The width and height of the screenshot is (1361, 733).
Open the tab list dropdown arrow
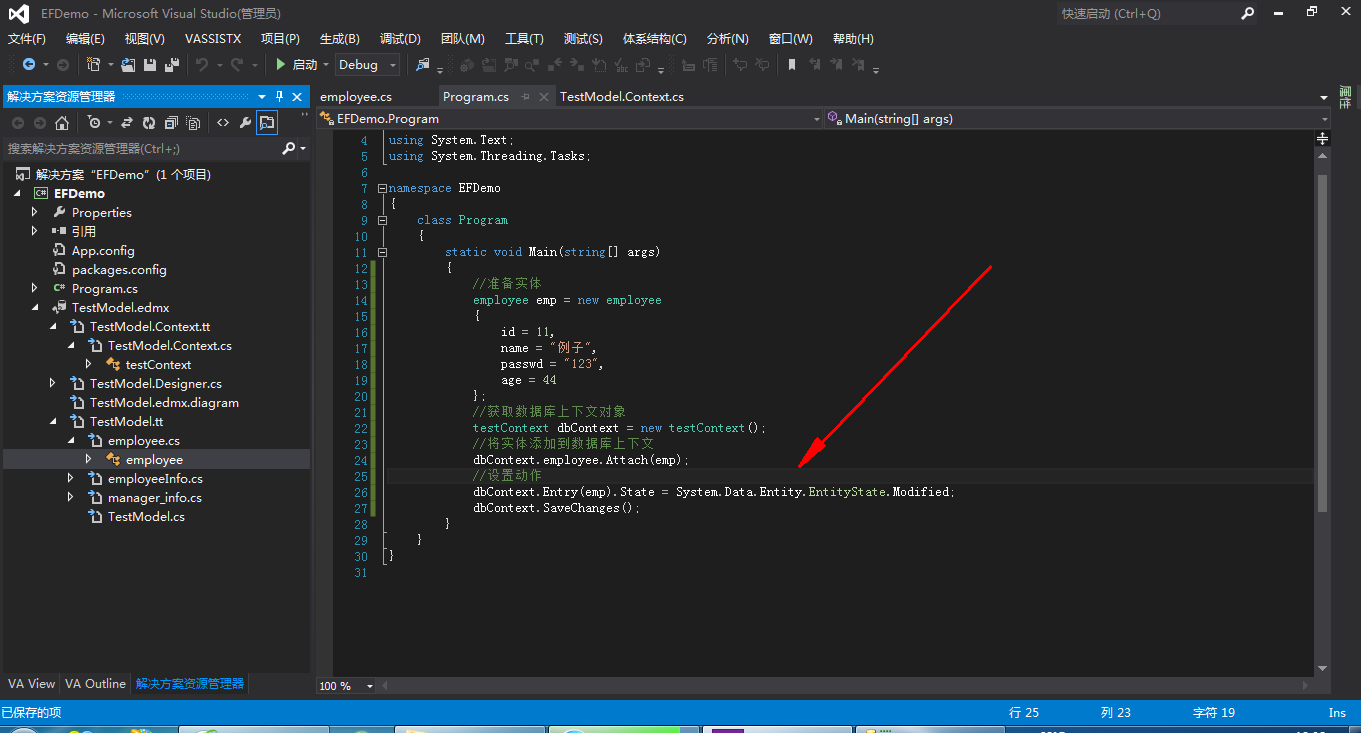(1323, 98)
